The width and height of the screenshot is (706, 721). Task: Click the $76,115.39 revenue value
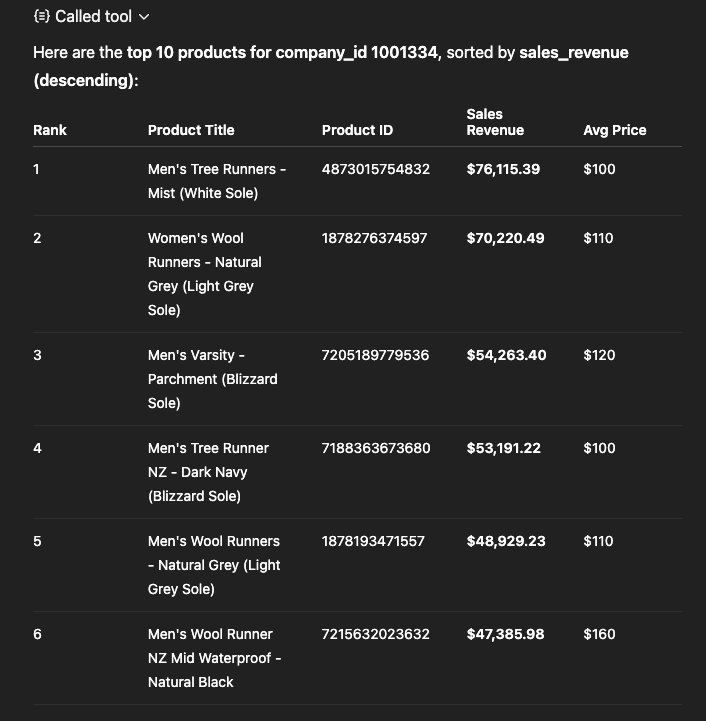tap(503, 169)
